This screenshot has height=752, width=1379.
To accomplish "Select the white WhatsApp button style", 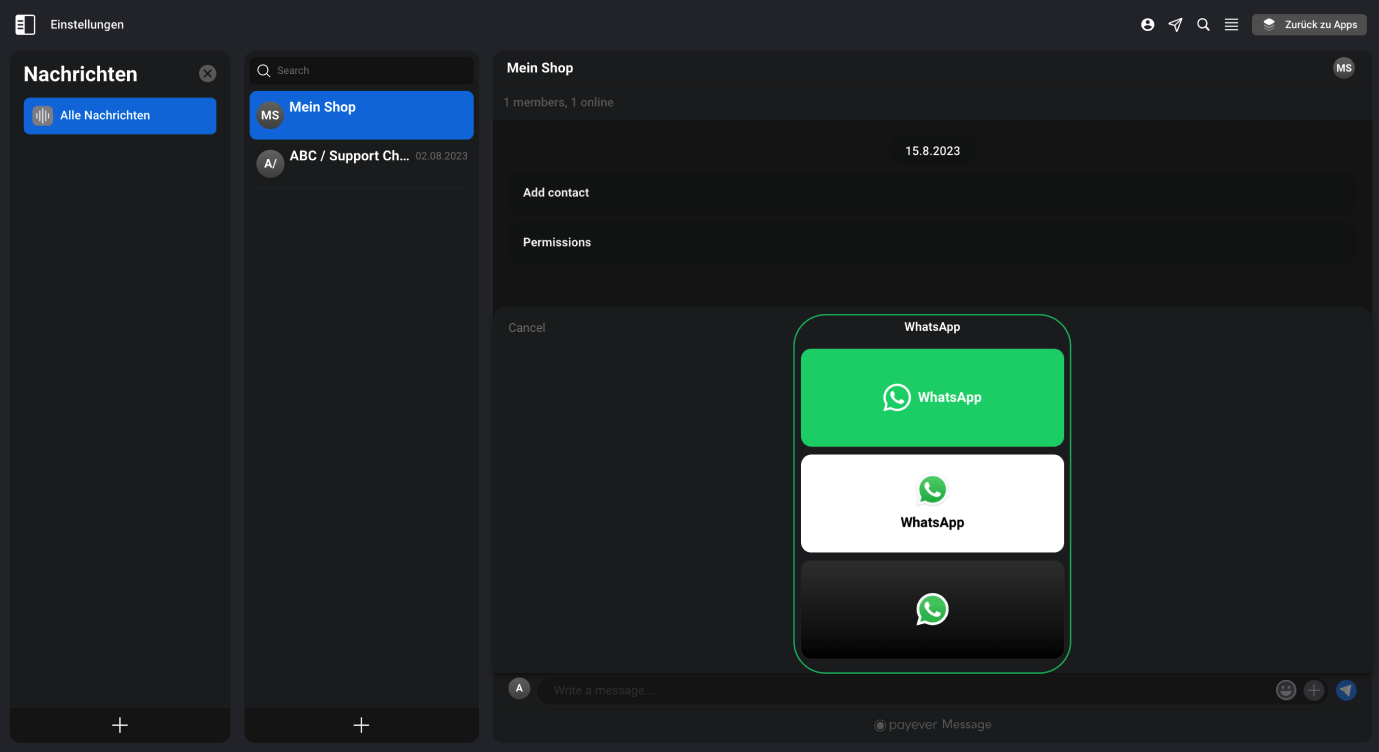I will [932, 504].
